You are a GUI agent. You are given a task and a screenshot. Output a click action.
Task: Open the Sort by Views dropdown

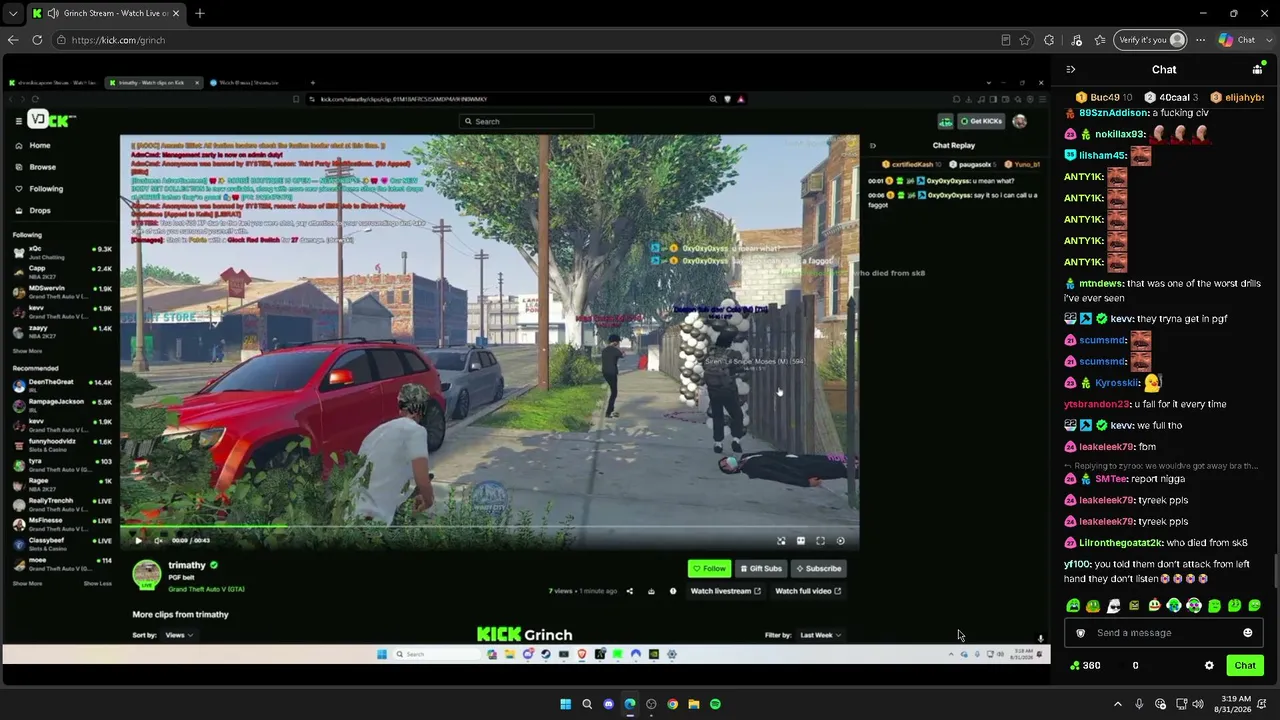pyautogui.click(x=178, y=635)
